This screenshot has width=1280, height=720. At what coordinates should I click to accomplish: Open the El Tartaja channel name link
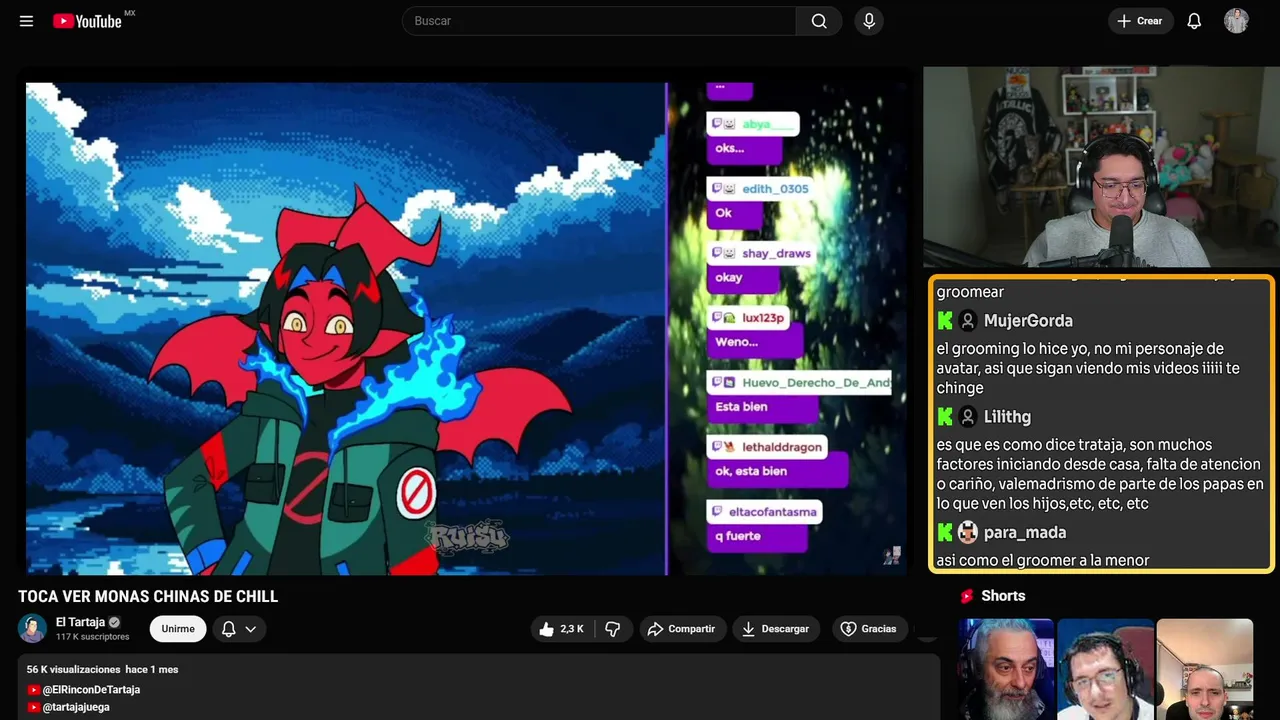pos(80,622)
